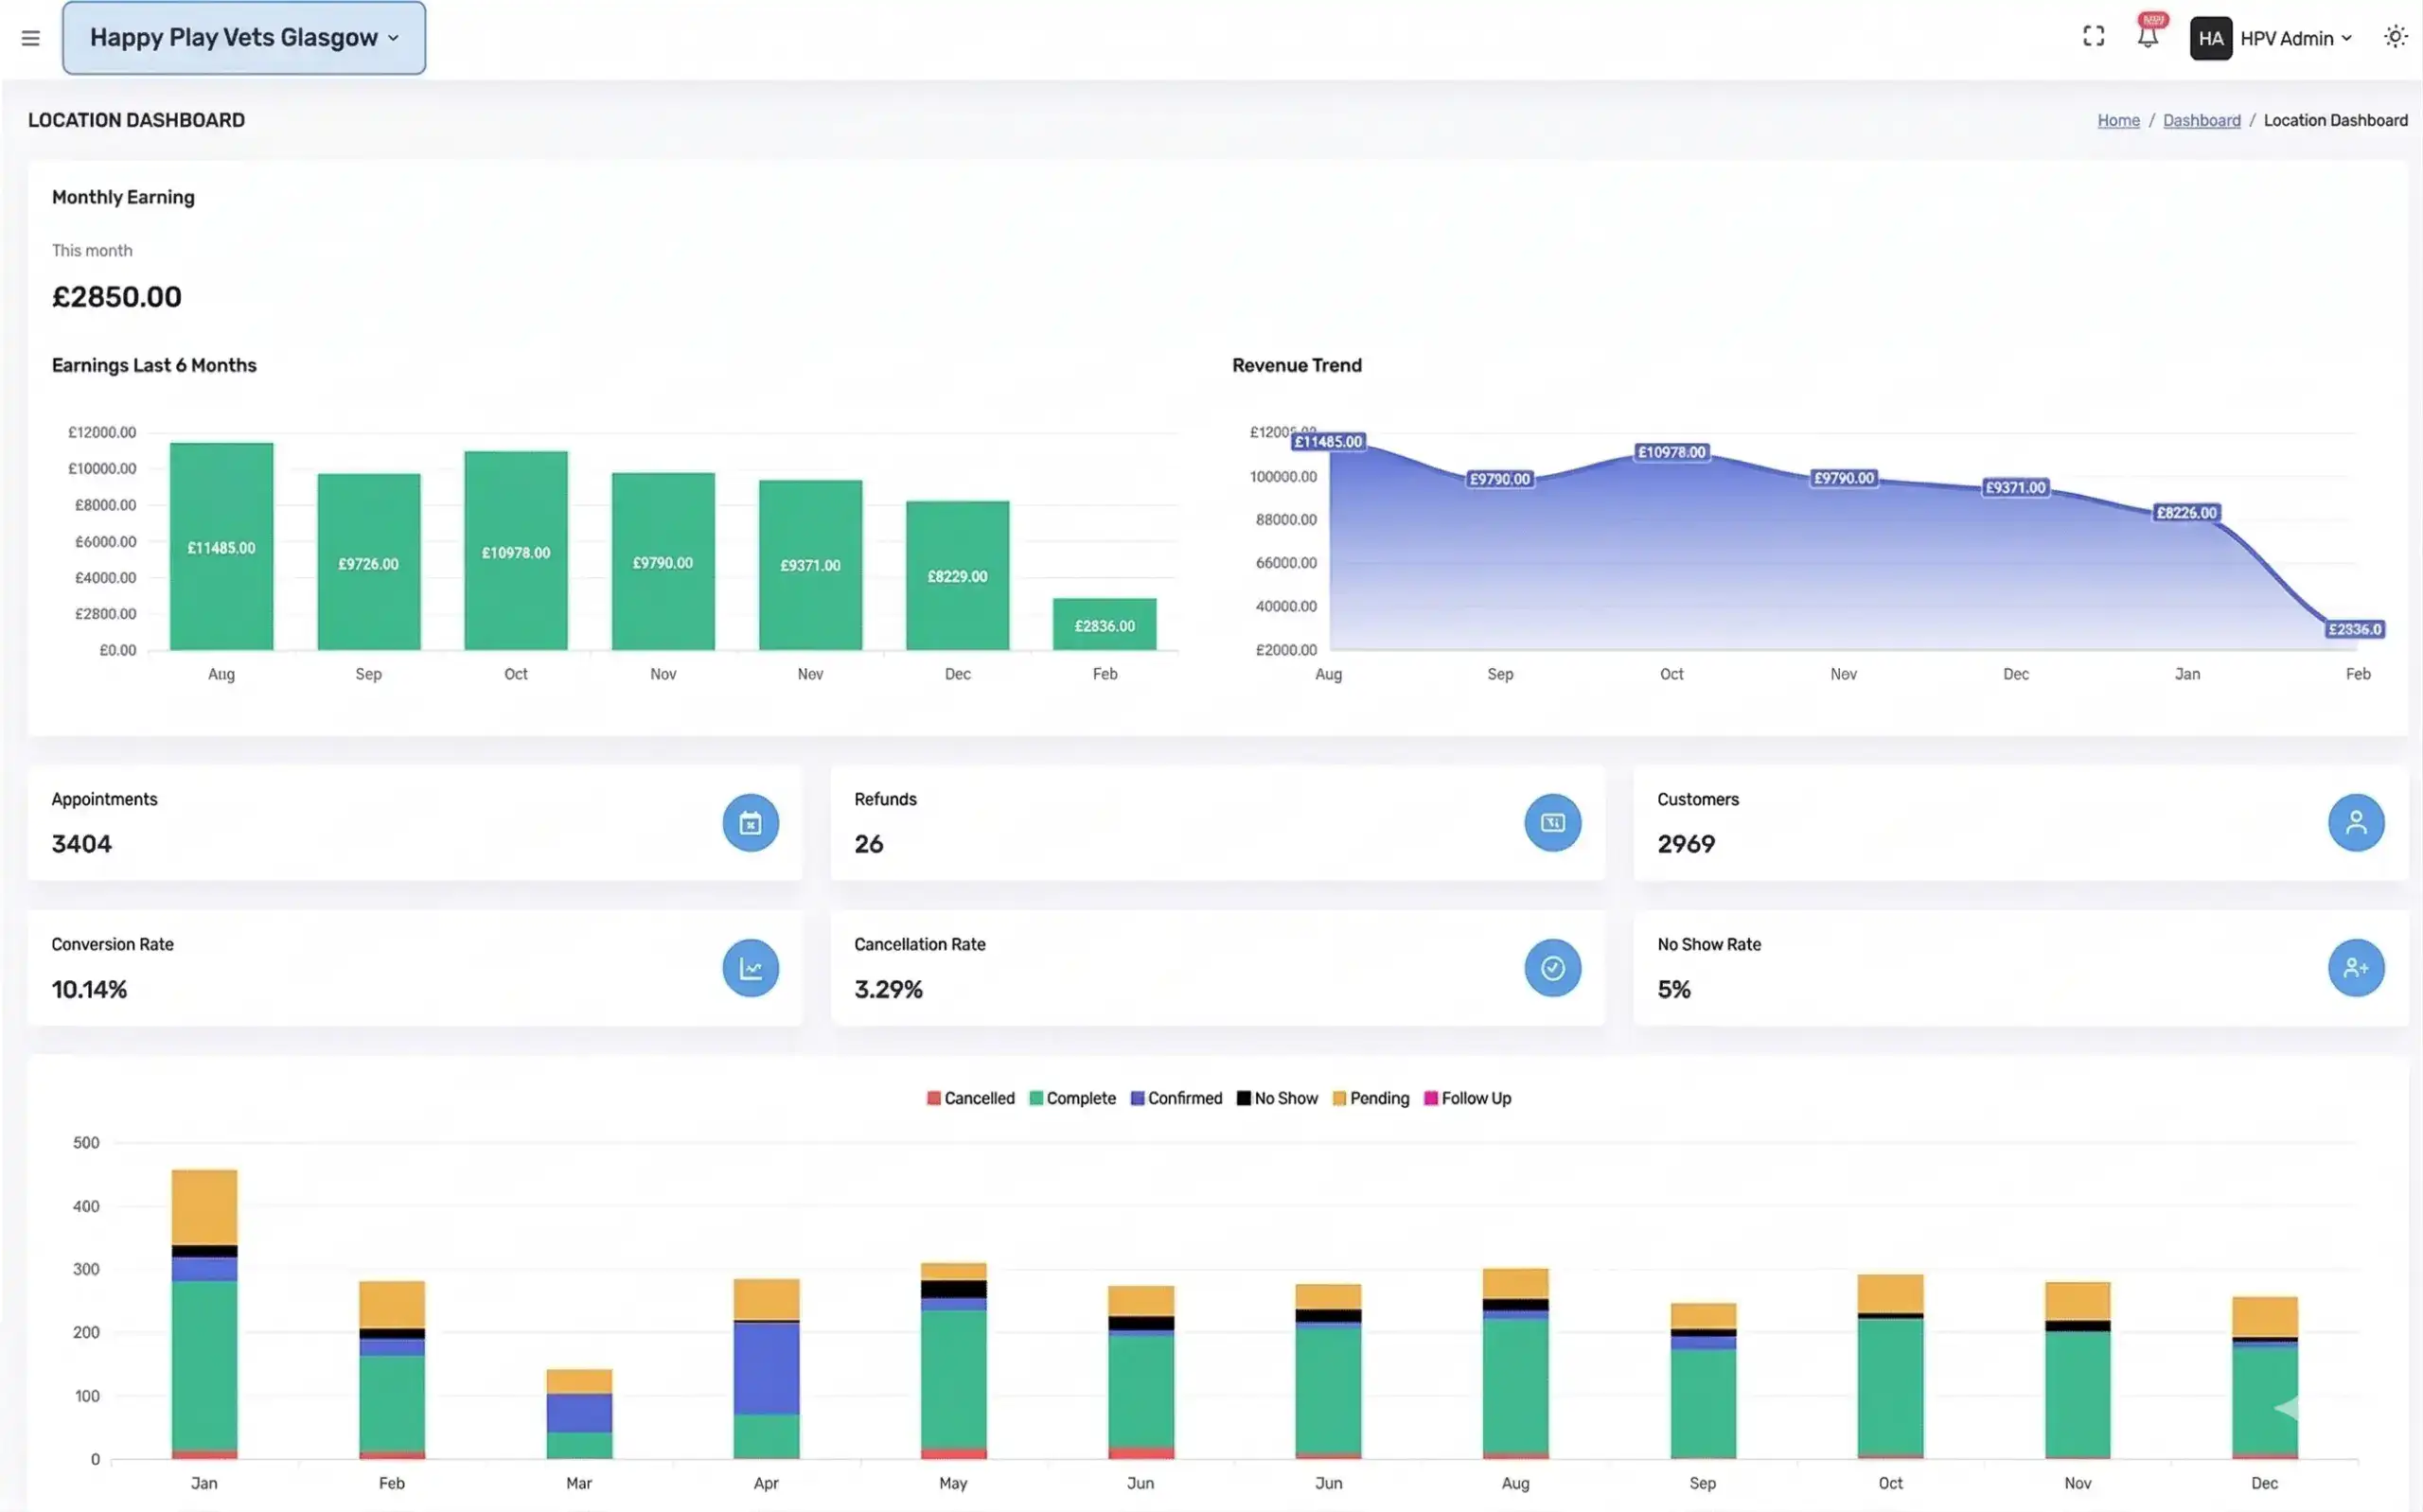
Task: Click the Home link
Action: coord(2117,120)
